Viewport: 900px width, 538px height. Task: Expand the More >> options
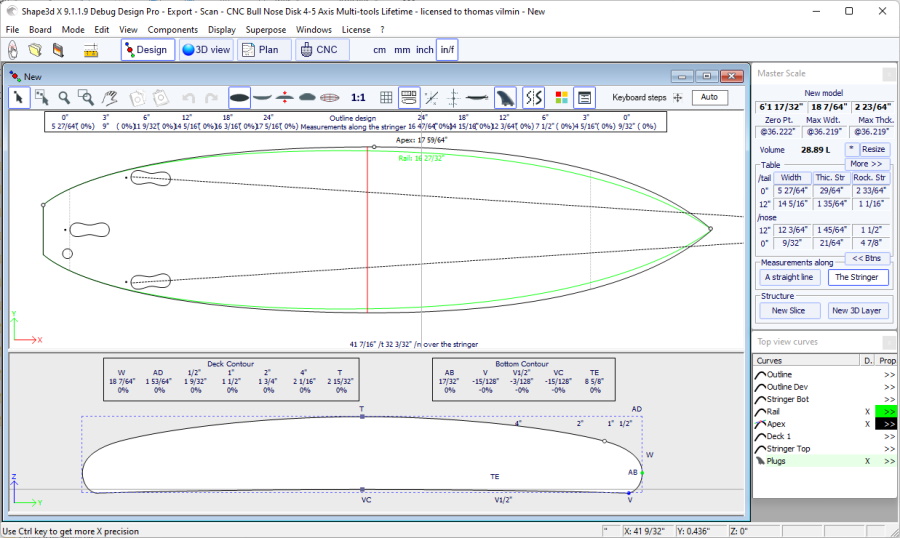point(866,163)
